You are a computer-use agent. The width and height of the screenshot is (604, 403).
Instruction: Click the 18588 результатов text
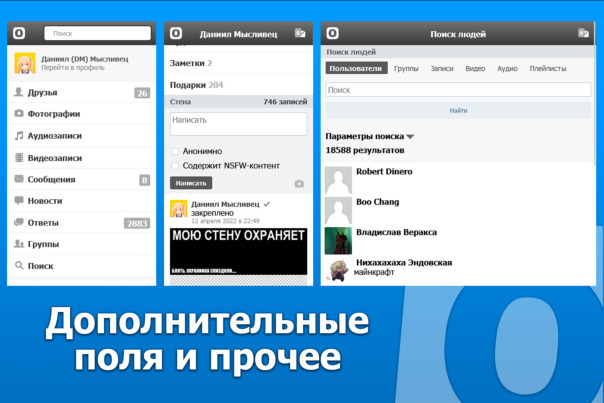pyautogui.click(x=365, y=150)
